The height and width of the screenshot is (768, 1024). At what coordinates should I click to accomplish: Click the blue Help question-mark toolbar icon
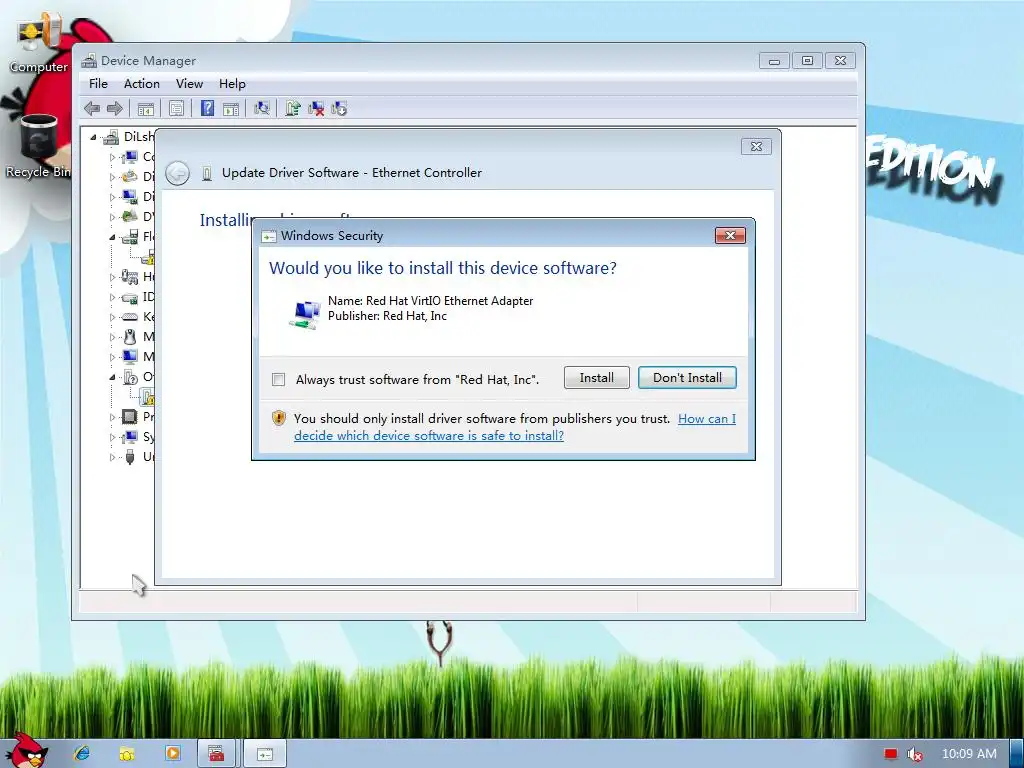pyautogui.click(x=207, y=108)
